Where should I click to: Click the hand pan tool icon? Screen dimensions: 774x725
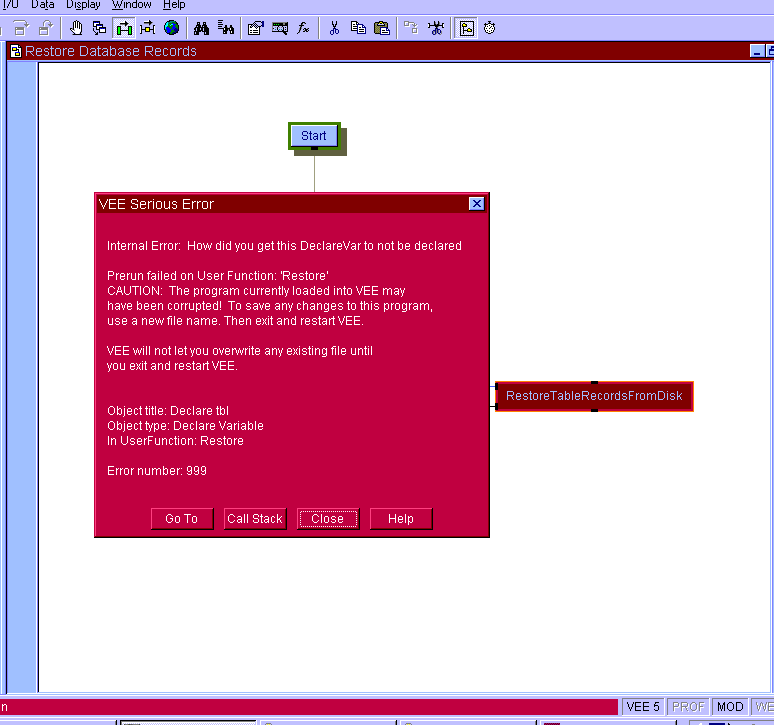pyautogui.click(x=76, y=28)
